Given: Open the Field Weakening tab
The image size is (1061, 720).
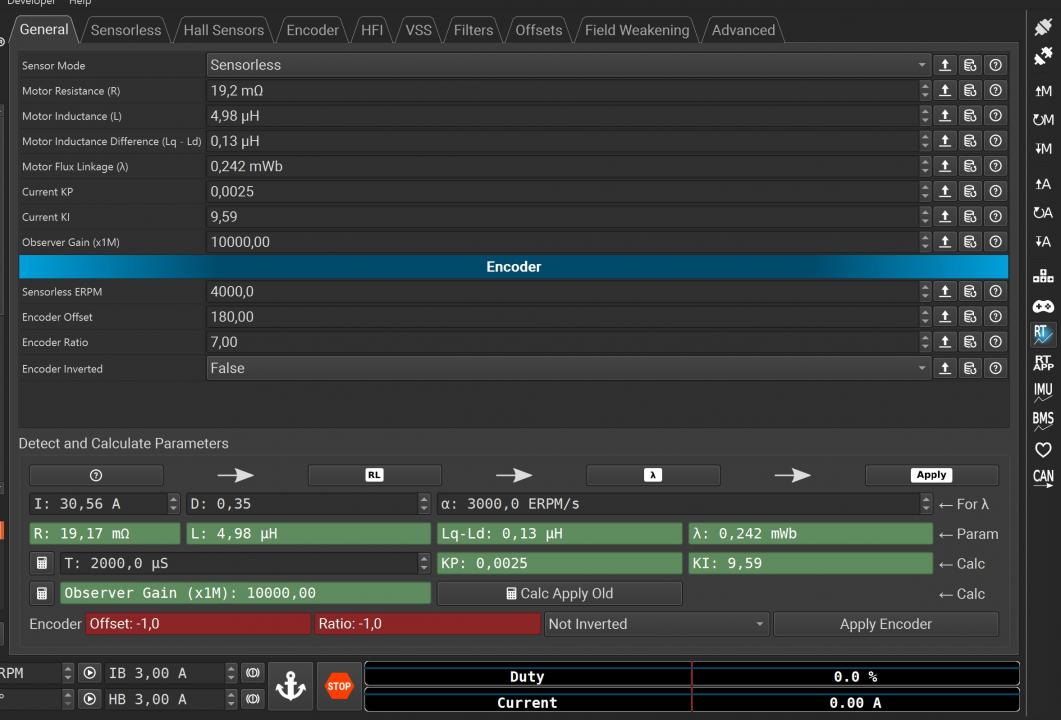Looking at the screenshot, I should pos(636,30).
